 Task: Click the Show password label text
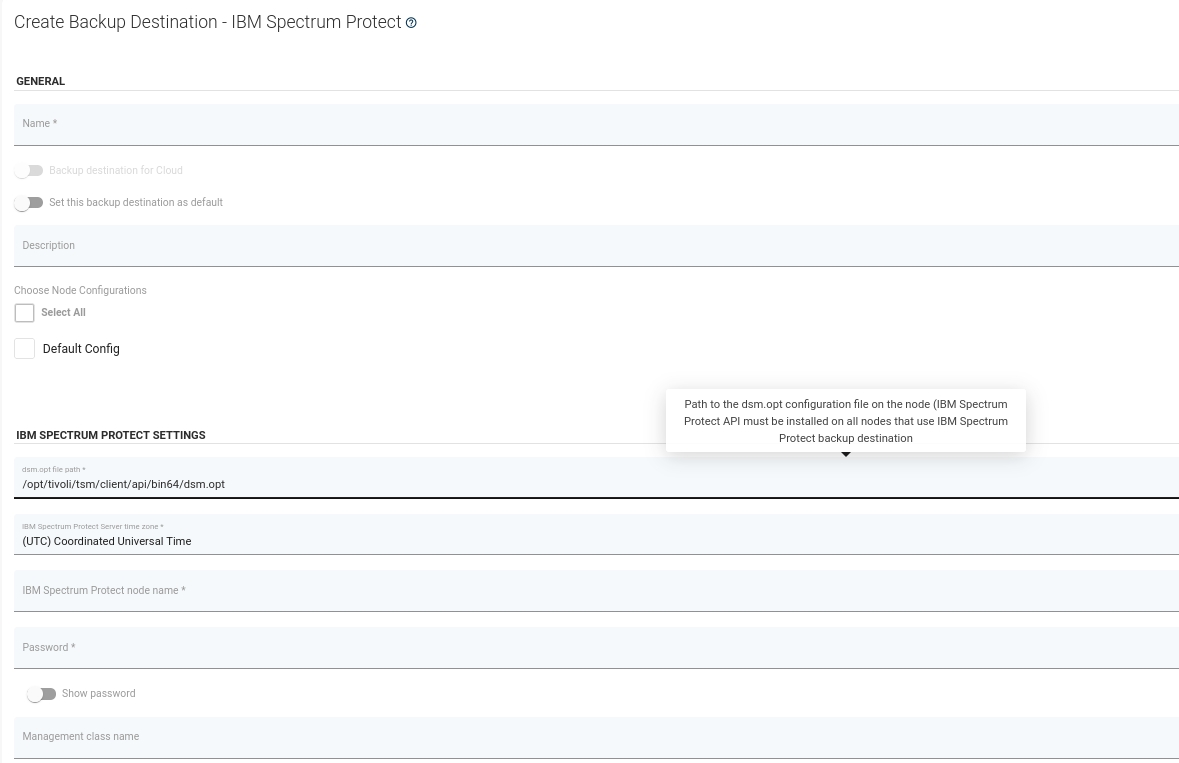(98, 694)
